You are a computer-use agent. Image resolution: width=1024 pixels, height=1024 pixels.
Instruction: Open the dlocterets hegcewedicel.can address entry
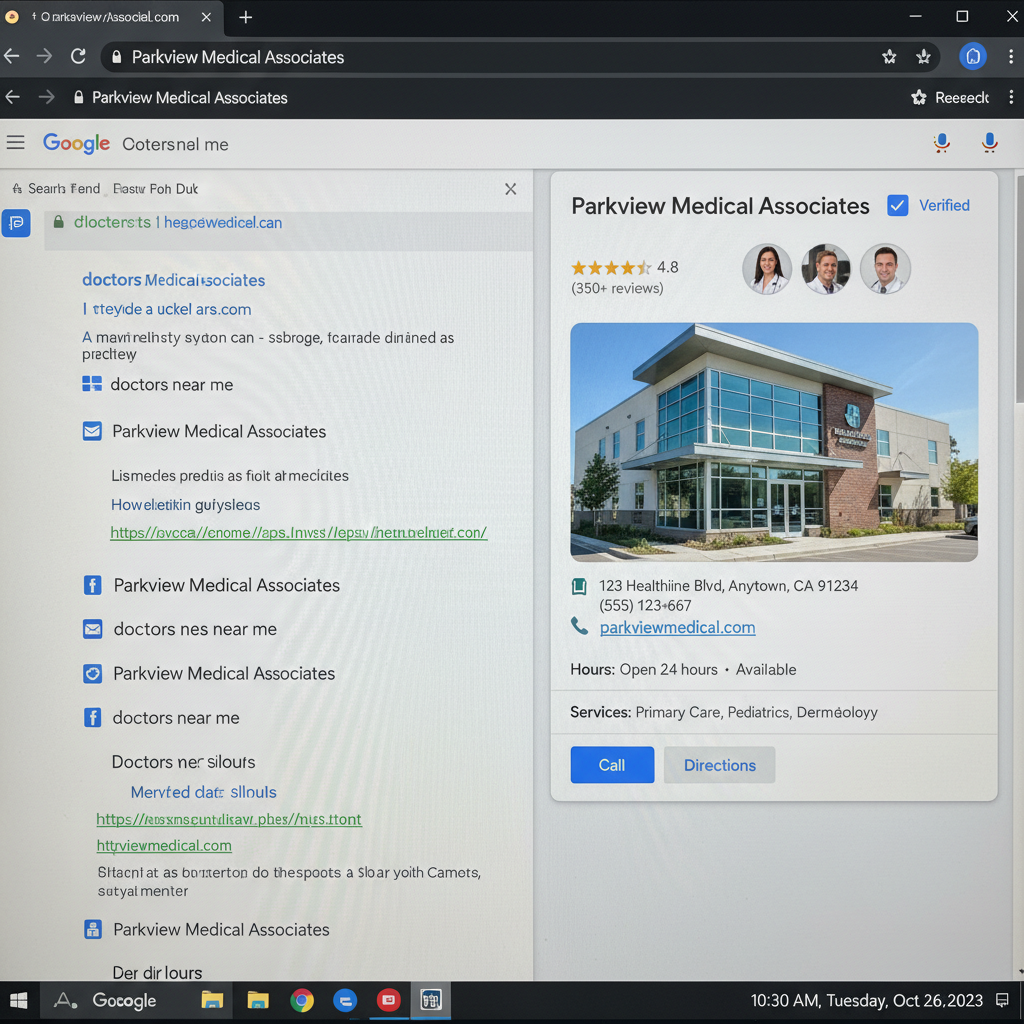tap(288, 231)
